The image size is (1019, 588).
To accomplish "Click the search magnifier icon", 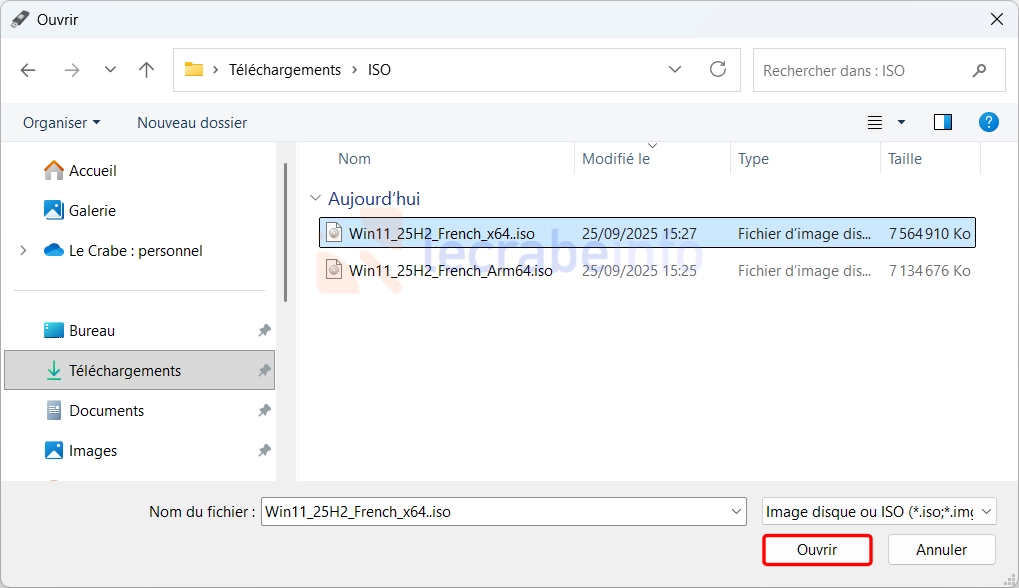I will click(979, 71).
